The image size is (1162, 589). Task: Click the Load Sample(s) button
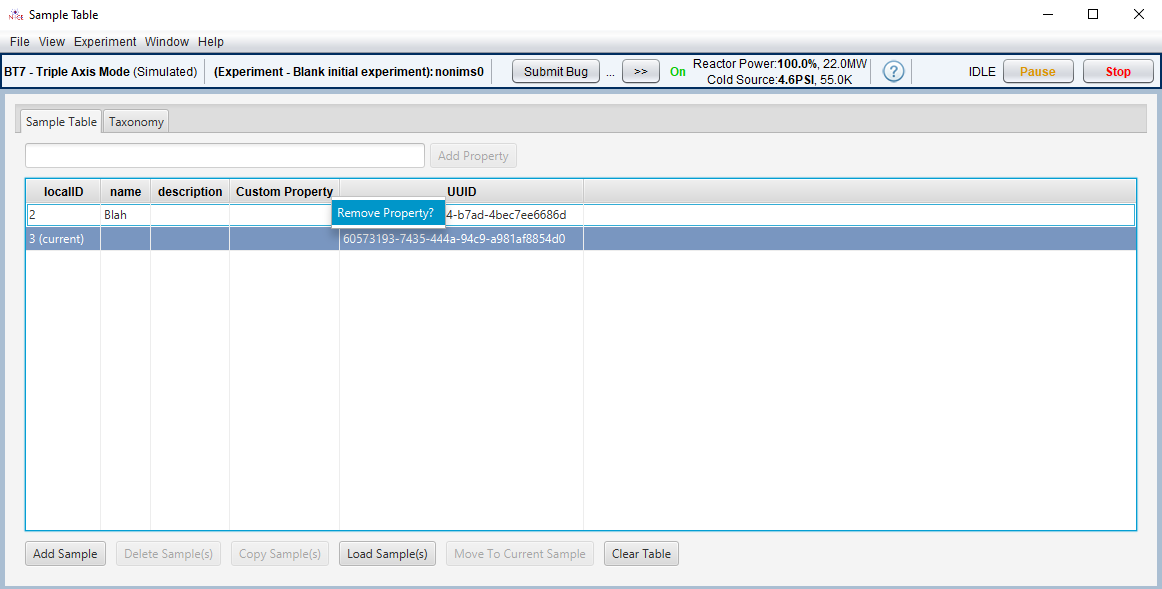[x=387, y=554]
